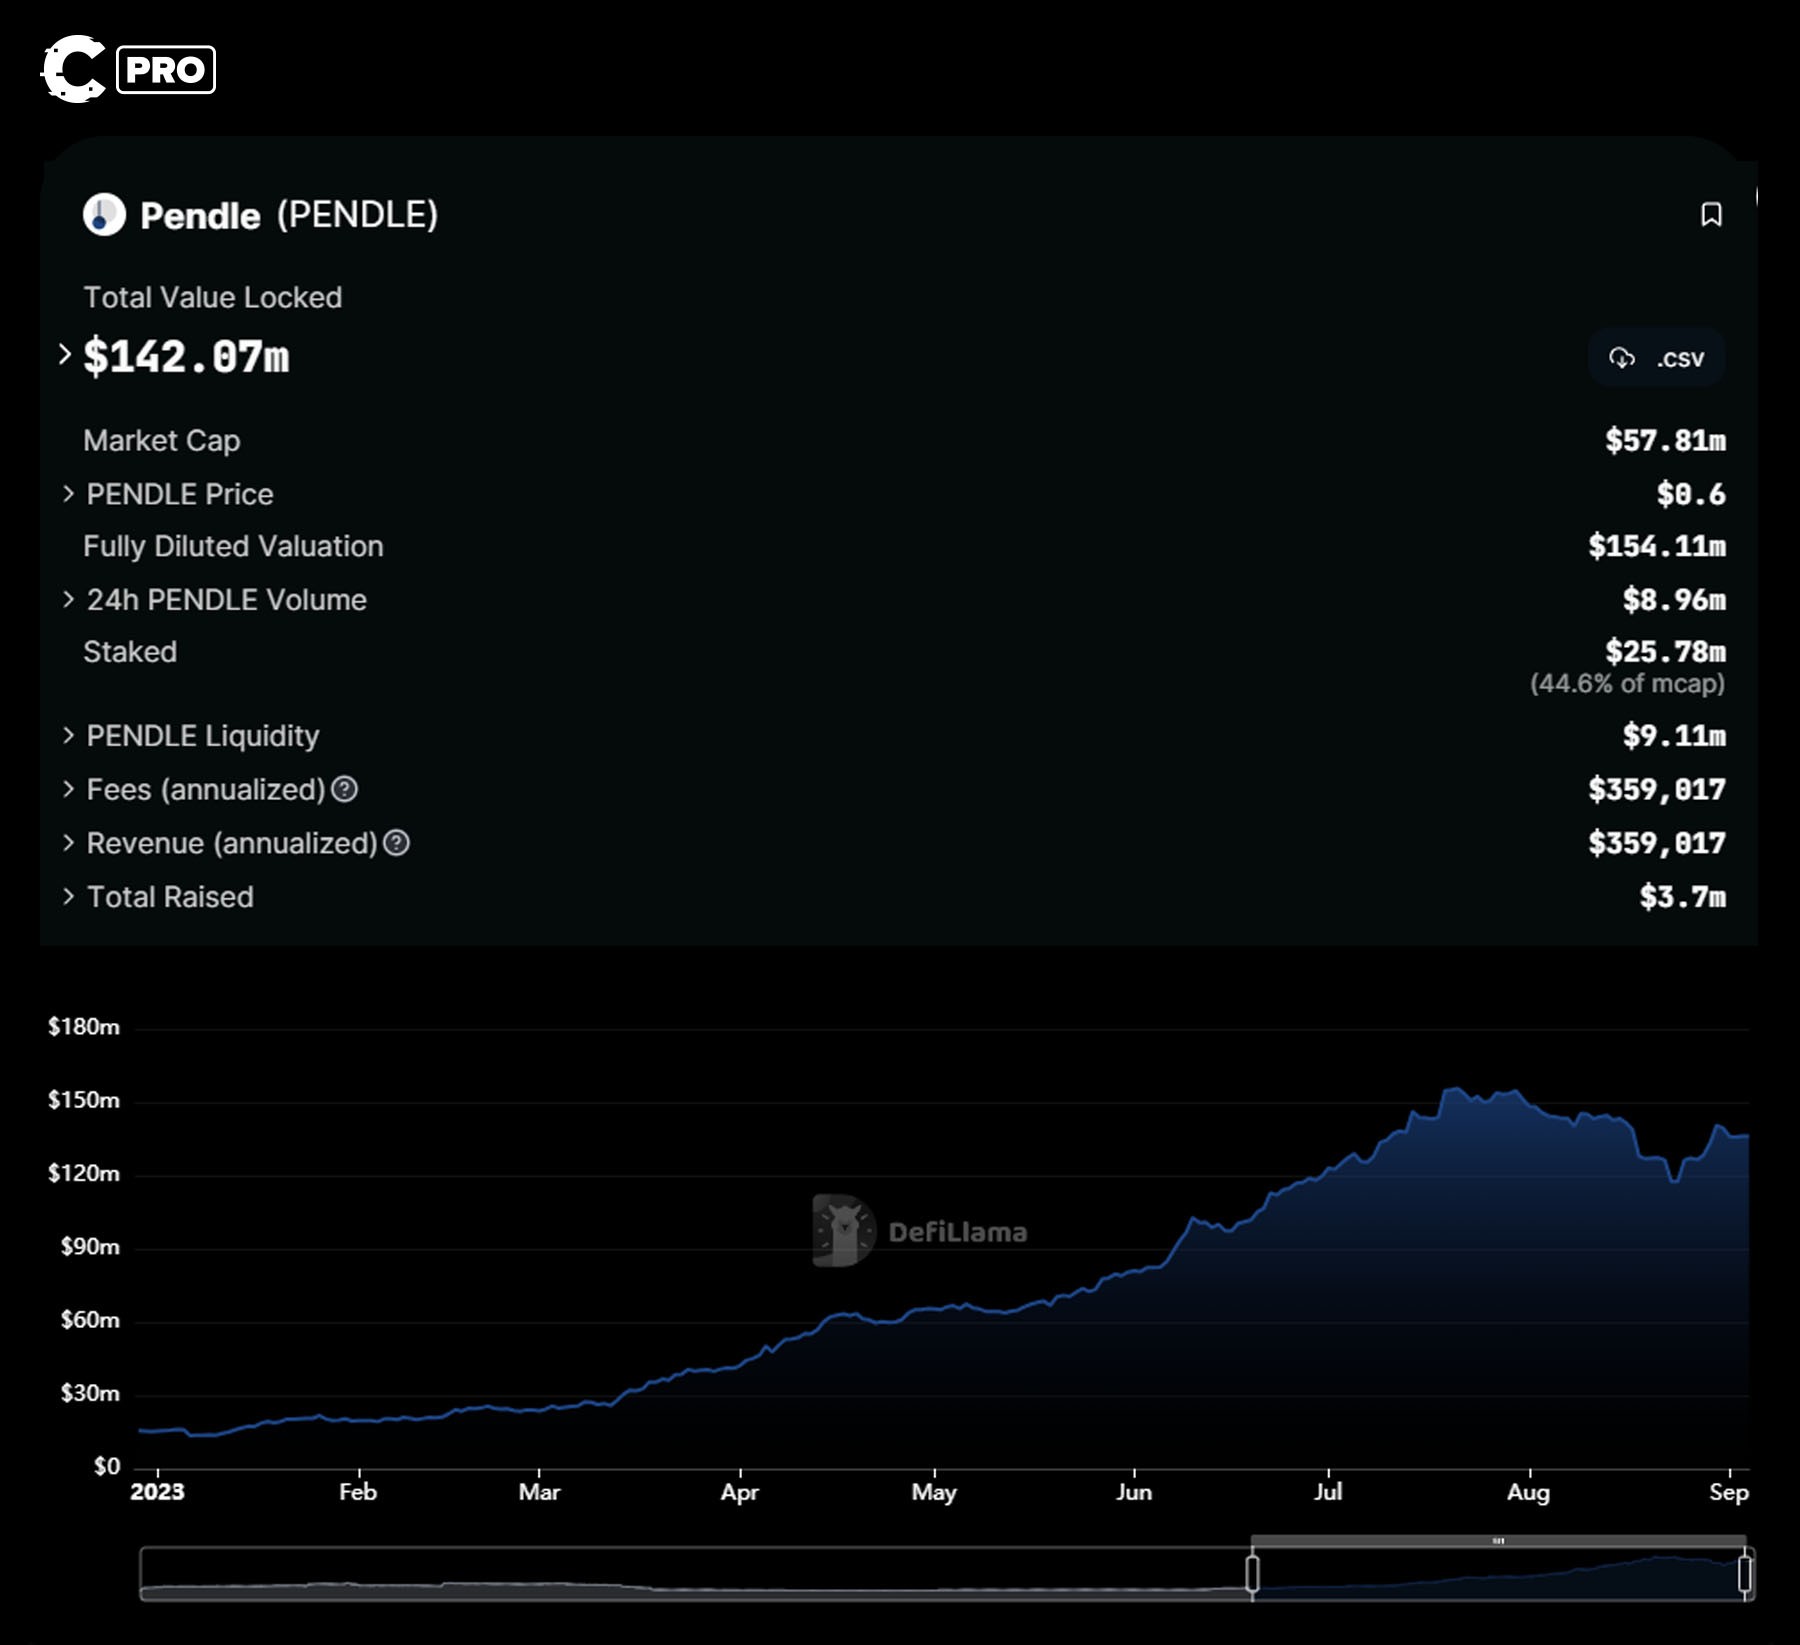
Task: Click the download cloud icon beside .csv
Action: click(1624, 359)
